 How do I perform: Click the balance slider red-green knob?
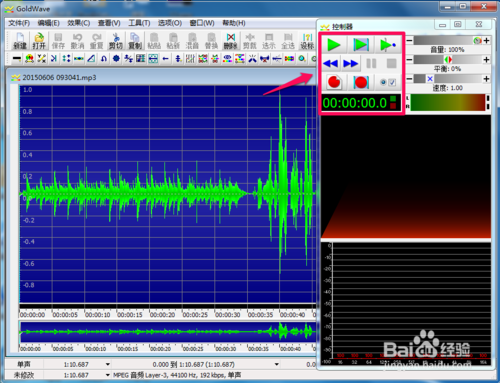click(448, 60)
